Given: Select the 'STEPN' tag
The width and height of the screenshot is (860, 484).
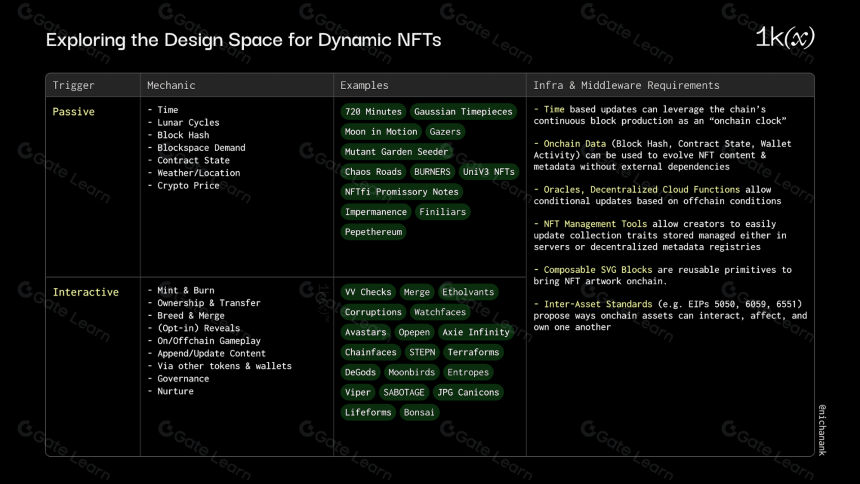Looking at the screenshot, I should 422,352.
